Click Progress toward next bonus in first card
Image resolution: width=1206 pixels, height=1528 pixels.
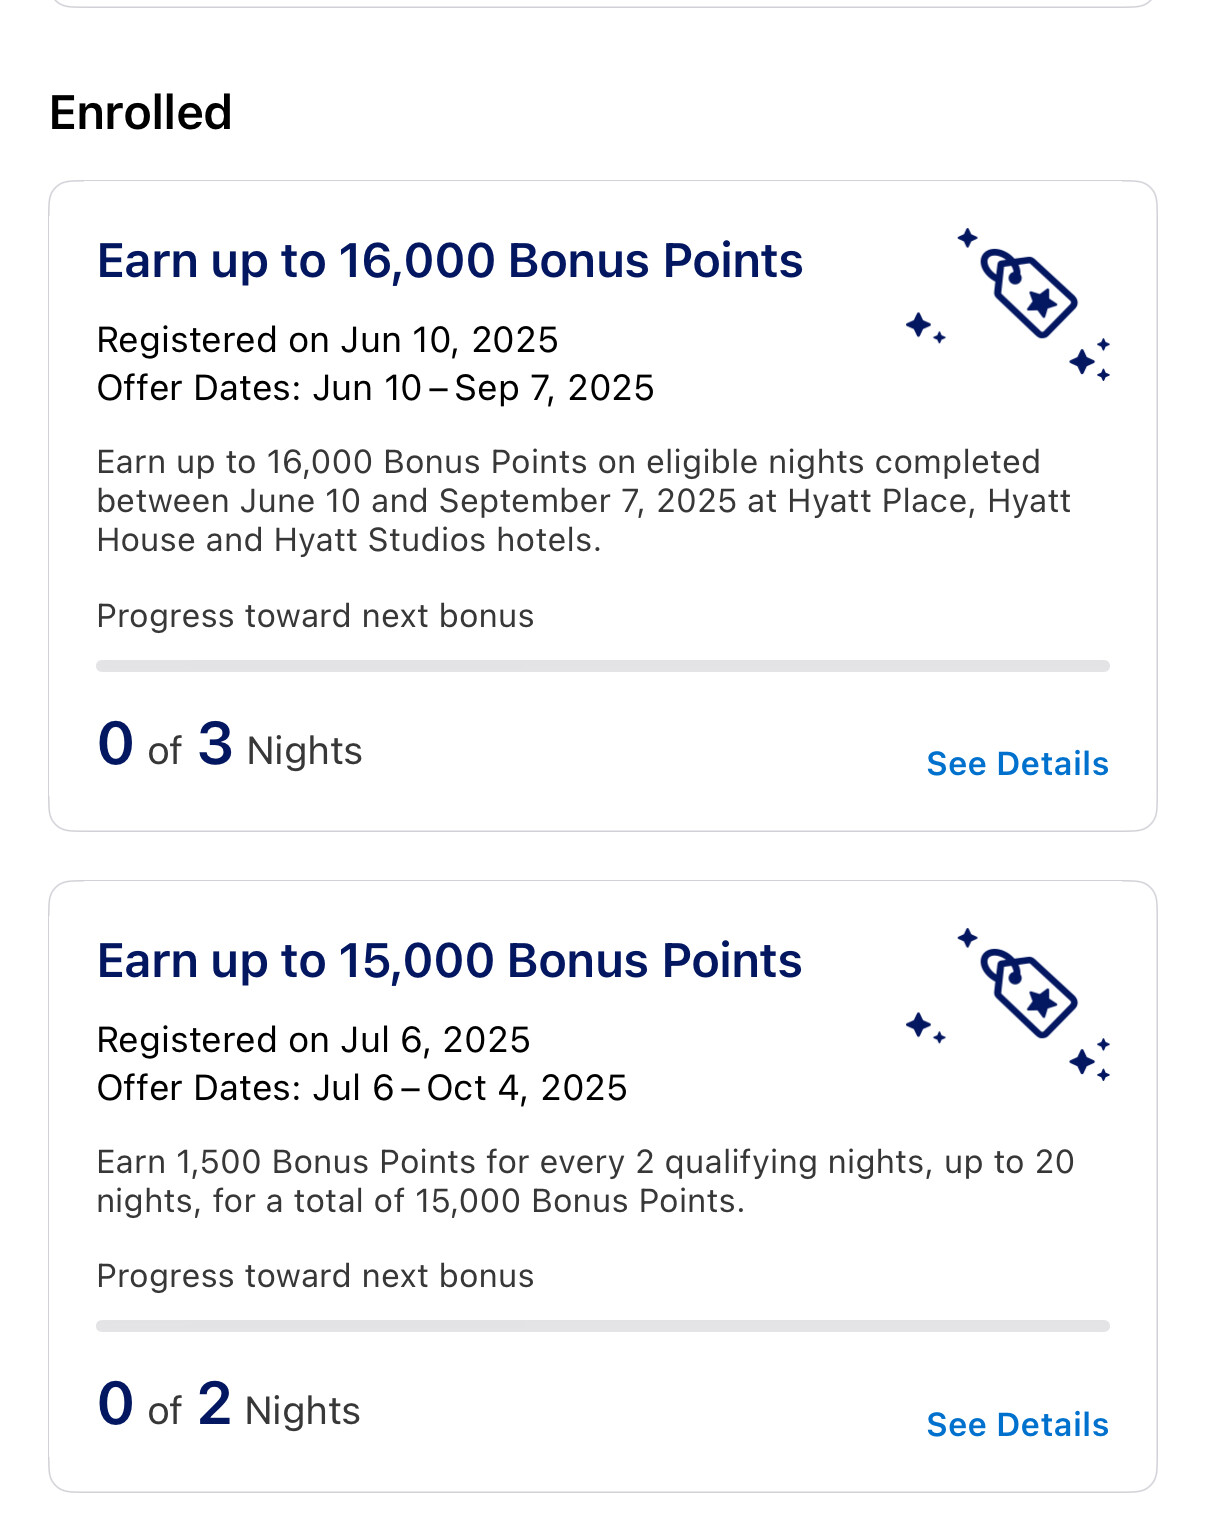(315, 616)
